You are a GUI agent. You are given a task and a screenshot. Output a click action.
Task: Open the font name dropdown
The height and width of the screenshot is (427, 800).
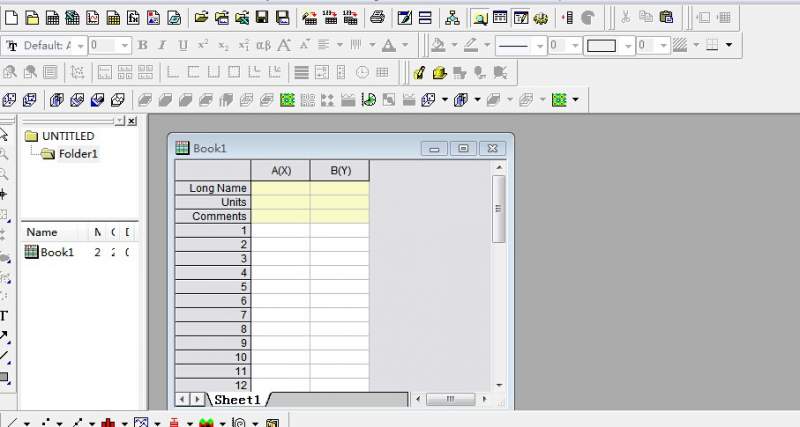80,46
